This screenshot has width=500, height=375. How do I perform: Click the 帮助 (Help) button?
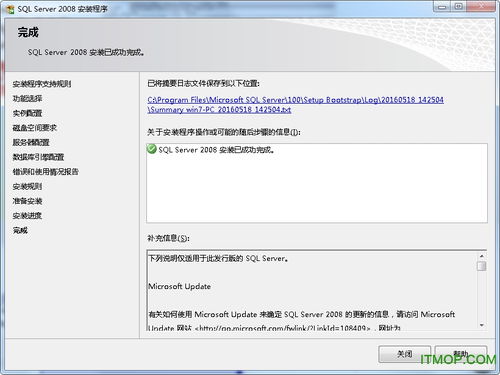pos(461,354)
